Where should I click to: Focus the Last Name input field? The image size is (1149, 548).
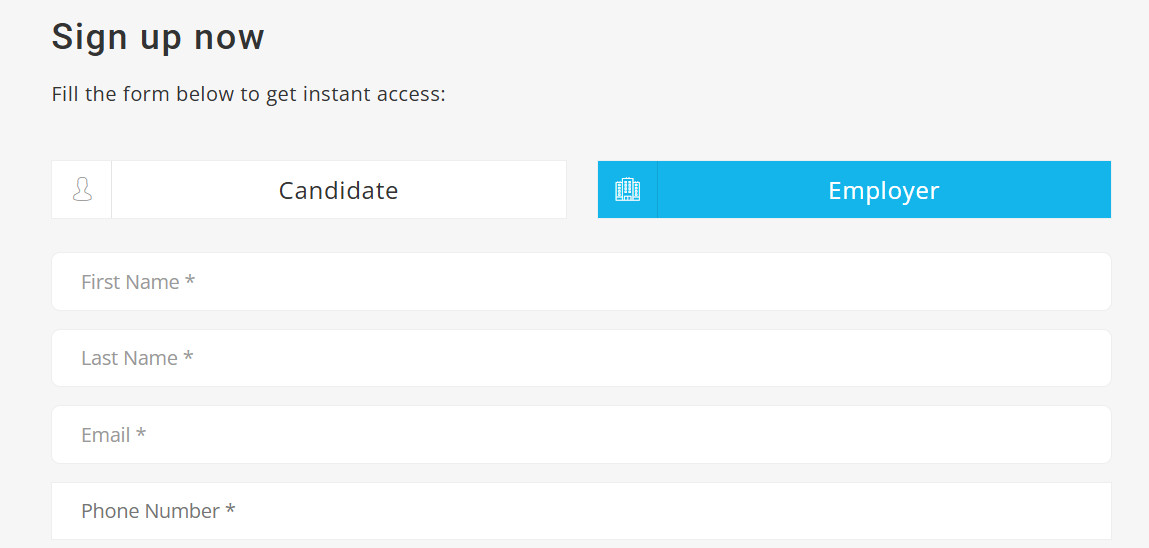(x=581, y=358)
